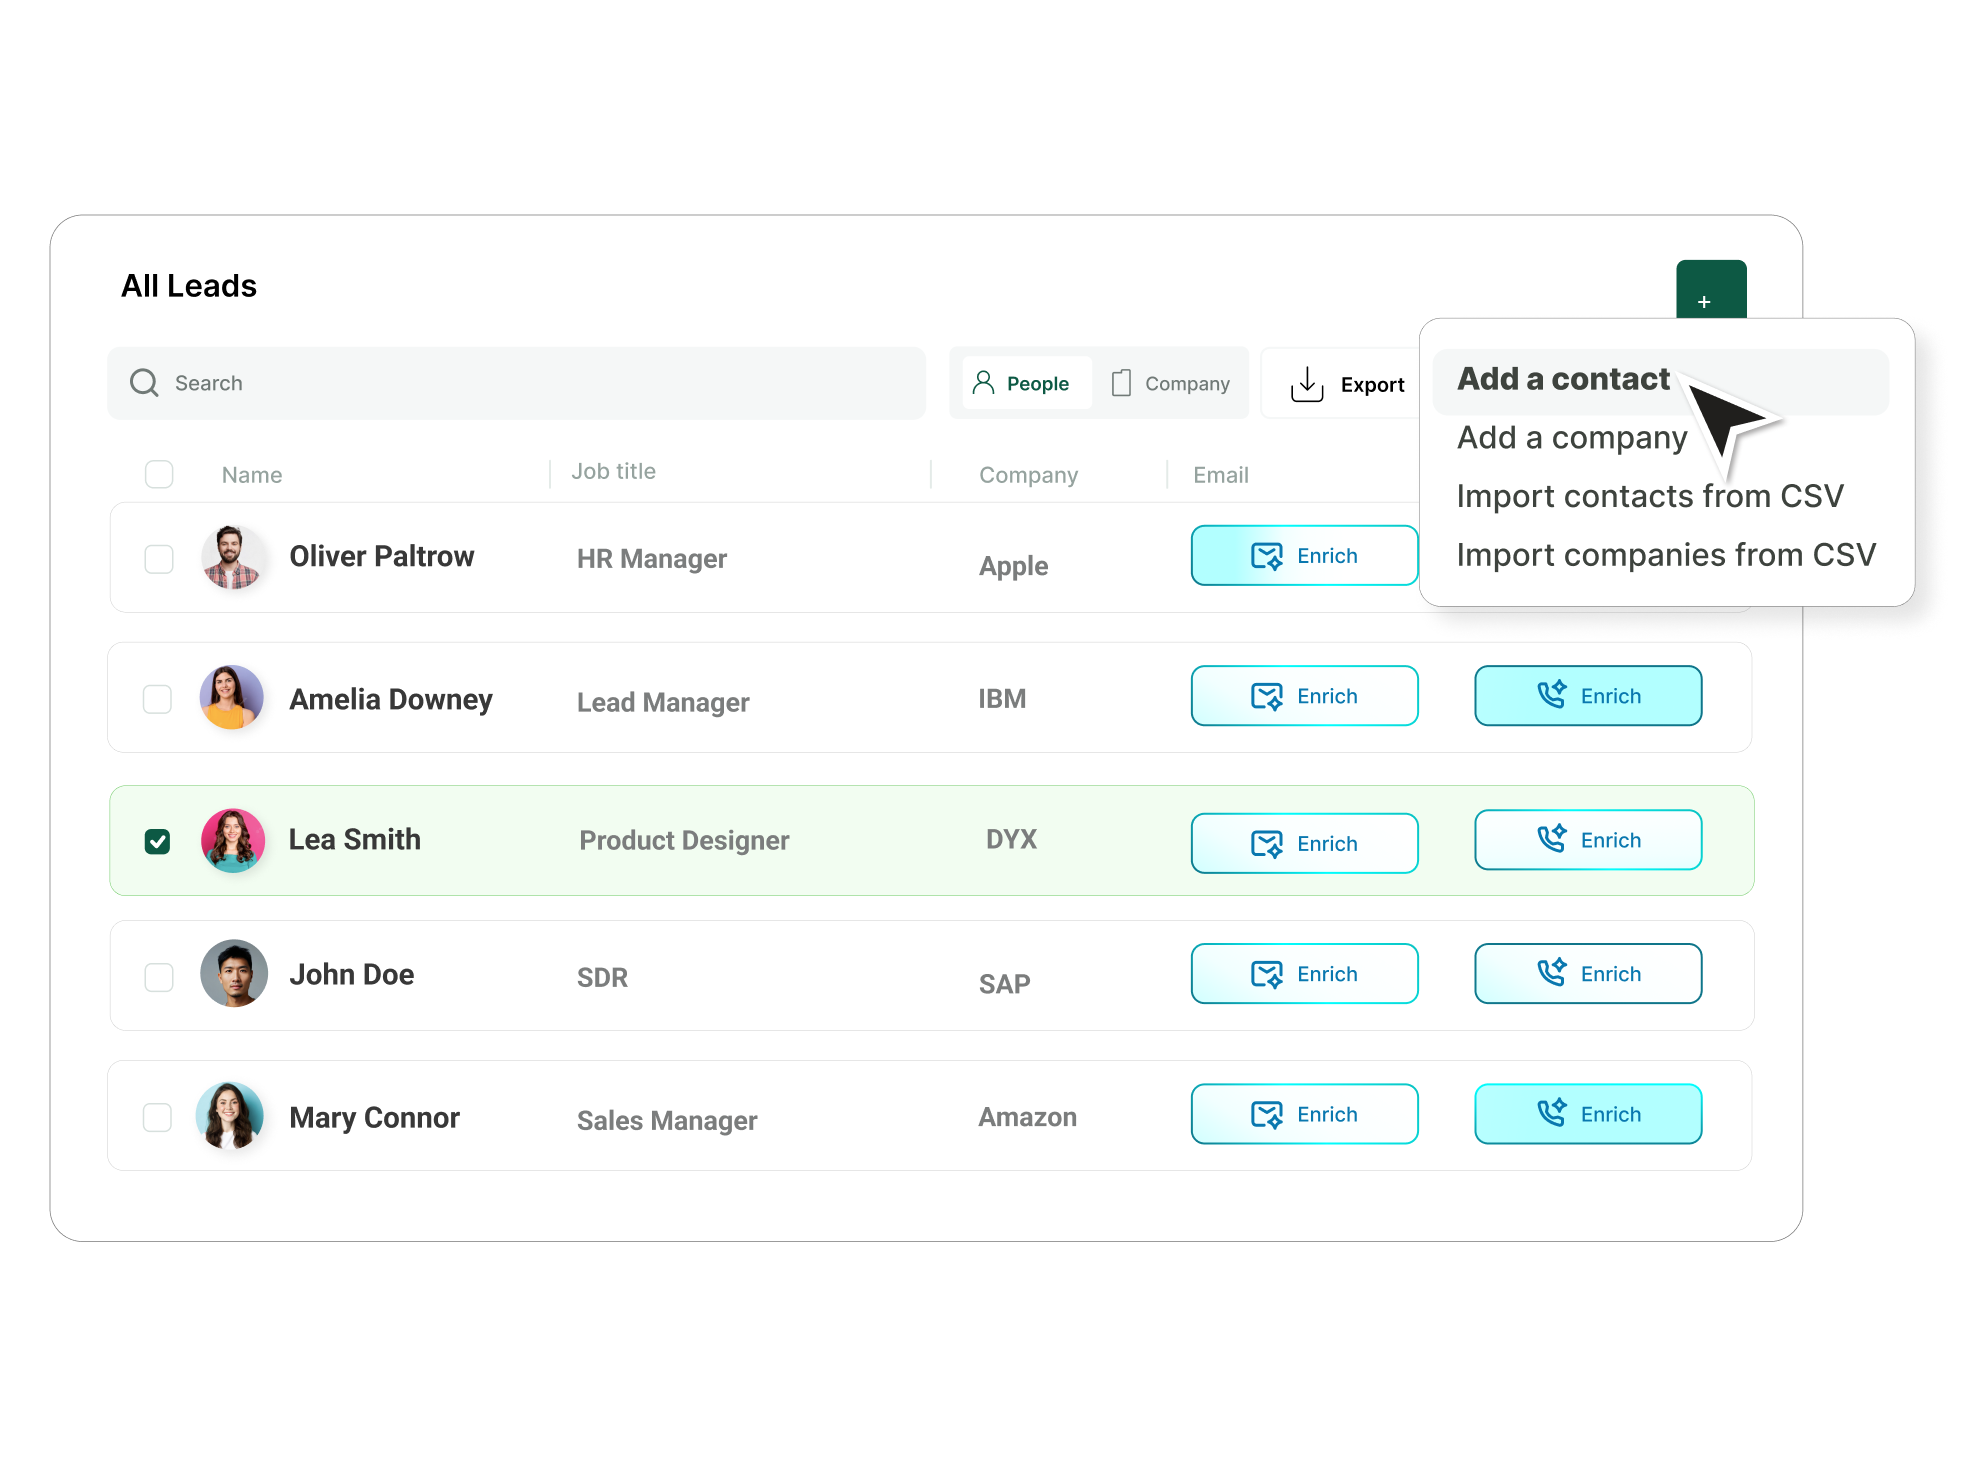This screenshot has width=1964, height=1458.
Task: Enrich email for Oliver Paltrow
Action: click(1303, 556)
